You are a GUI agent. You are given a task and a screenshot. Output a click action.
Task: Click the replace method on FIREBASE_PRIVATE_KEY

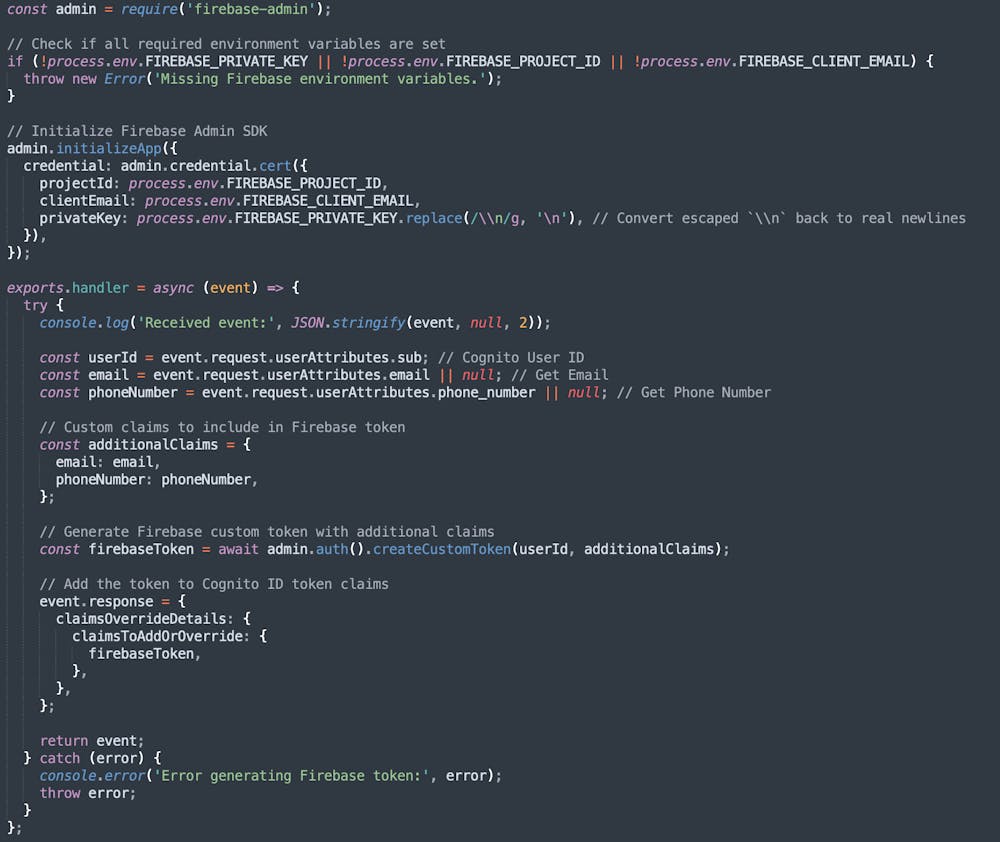(434, 218)
